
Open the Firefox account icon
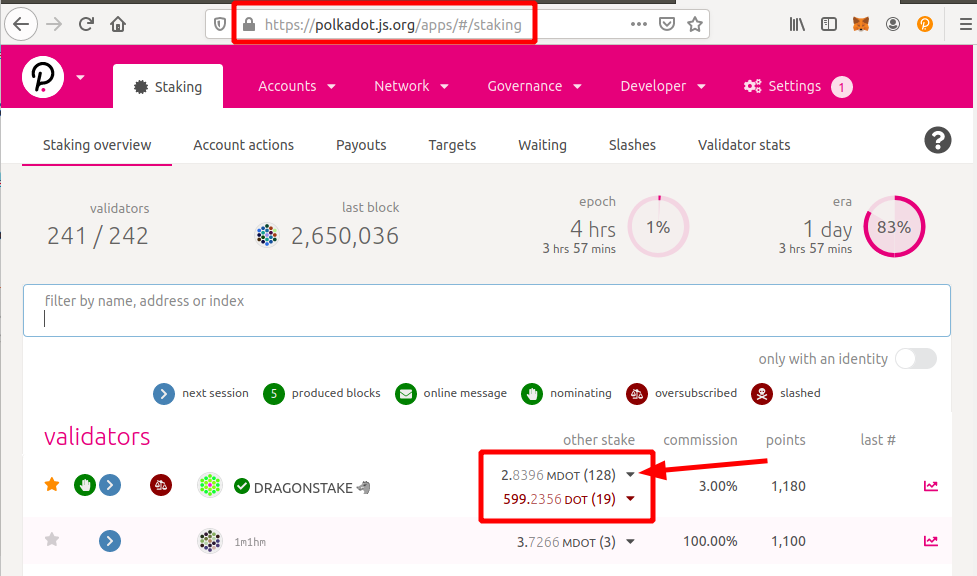click(893, 24)
